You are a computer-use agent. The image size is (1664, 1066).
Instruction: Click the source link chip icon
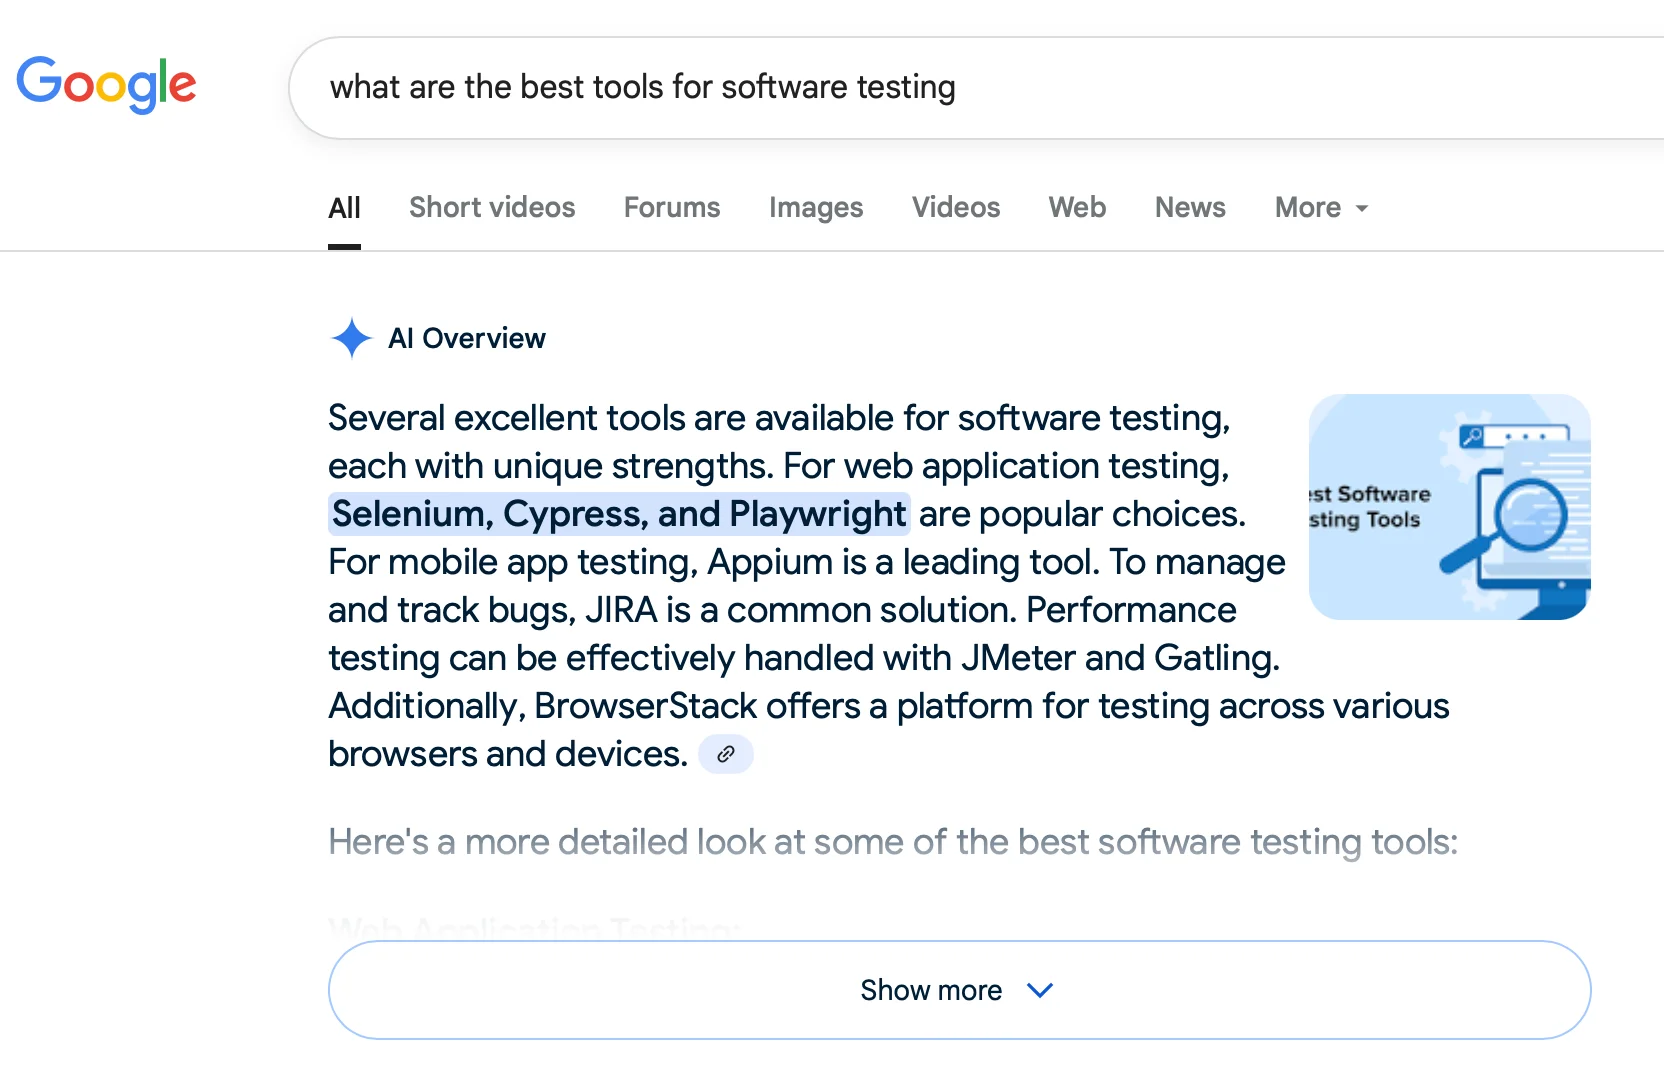pyautogui.click(x=726, y=754)
